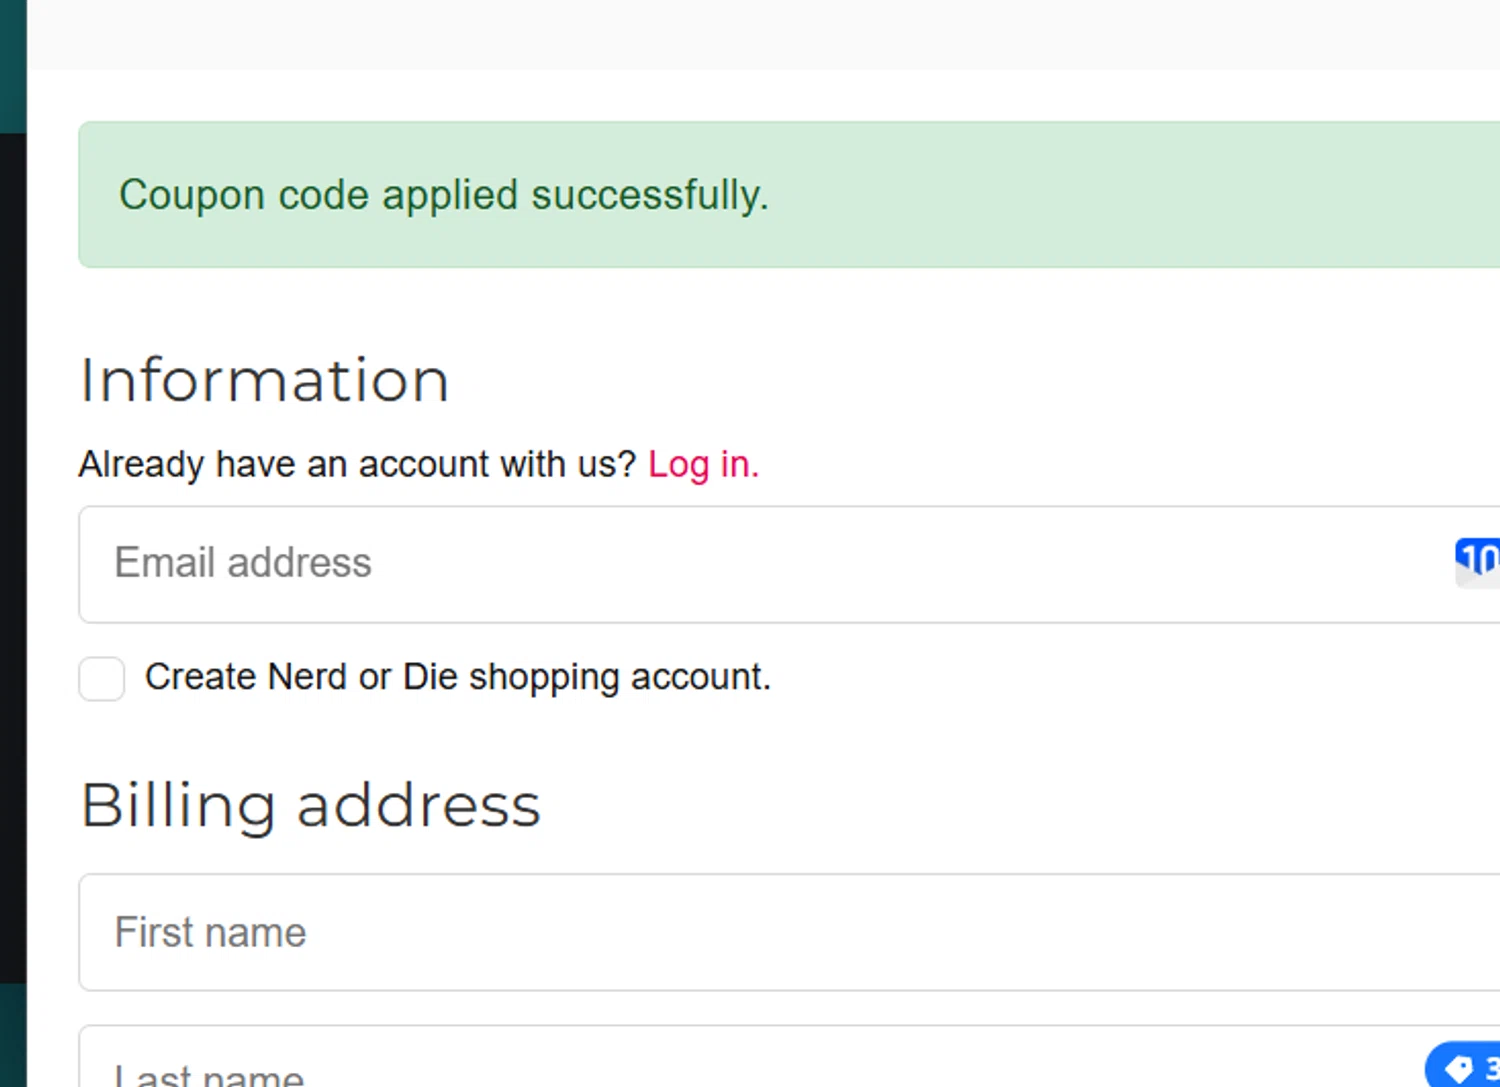Viewport: 1500px width, 1087px height.
Task: Focus the Email address field
Action: pos(789,564)
